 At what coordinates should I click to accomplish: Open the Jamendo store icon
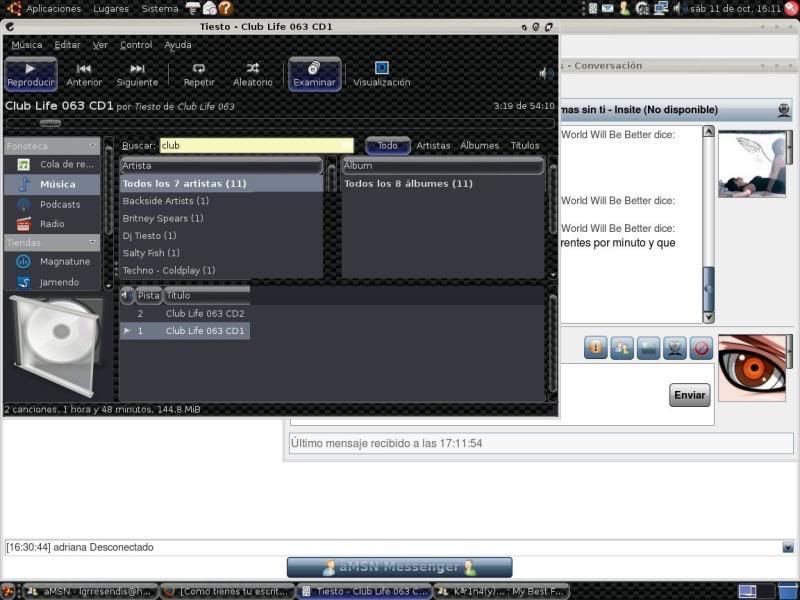tap(23, 282)
